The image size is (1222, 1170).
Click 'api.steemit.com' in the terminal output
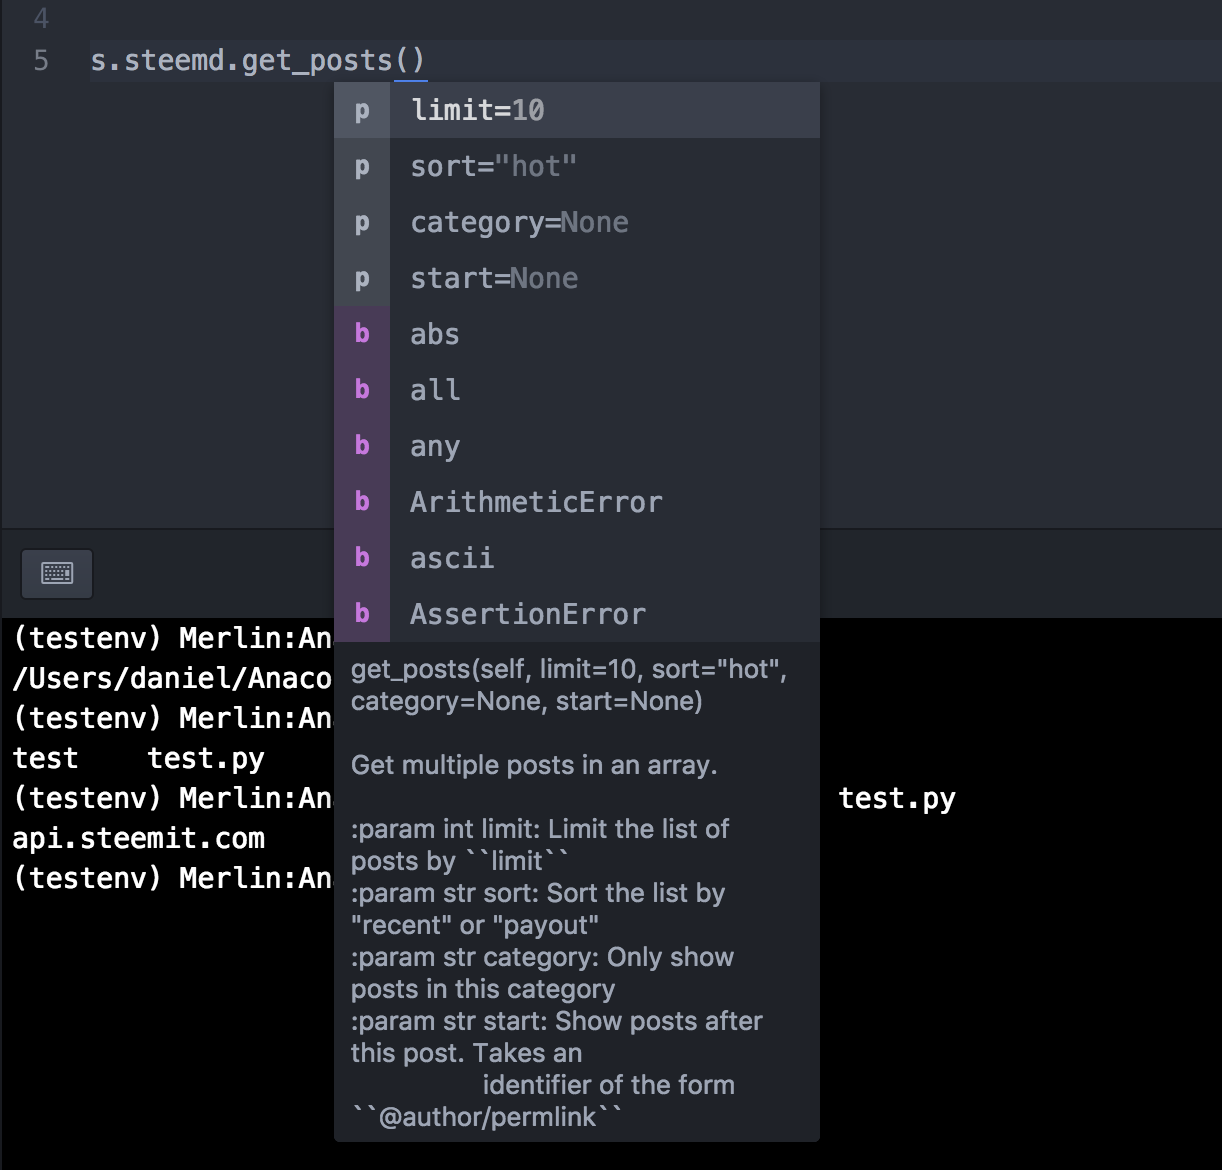[x=139, y=838]
